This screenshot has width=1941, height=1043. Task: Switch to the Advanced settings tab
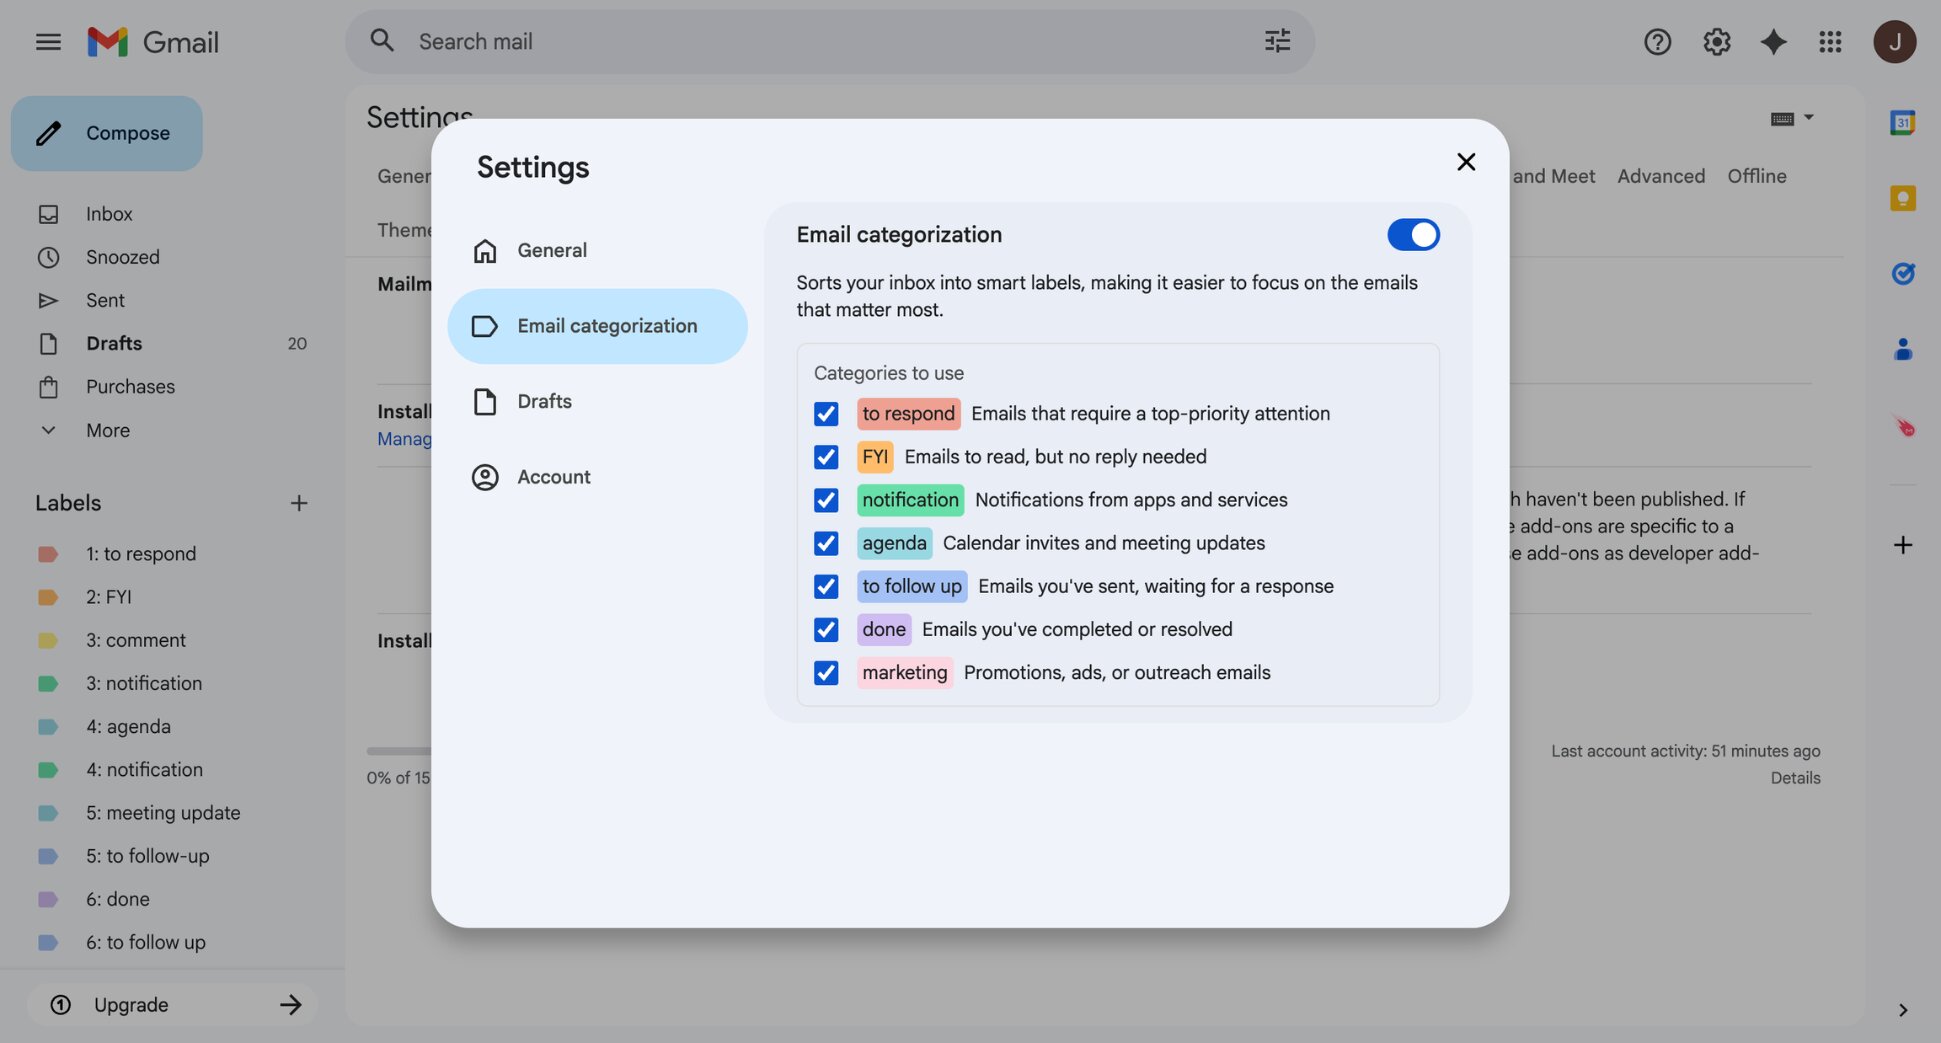(x=1660, y=176)
